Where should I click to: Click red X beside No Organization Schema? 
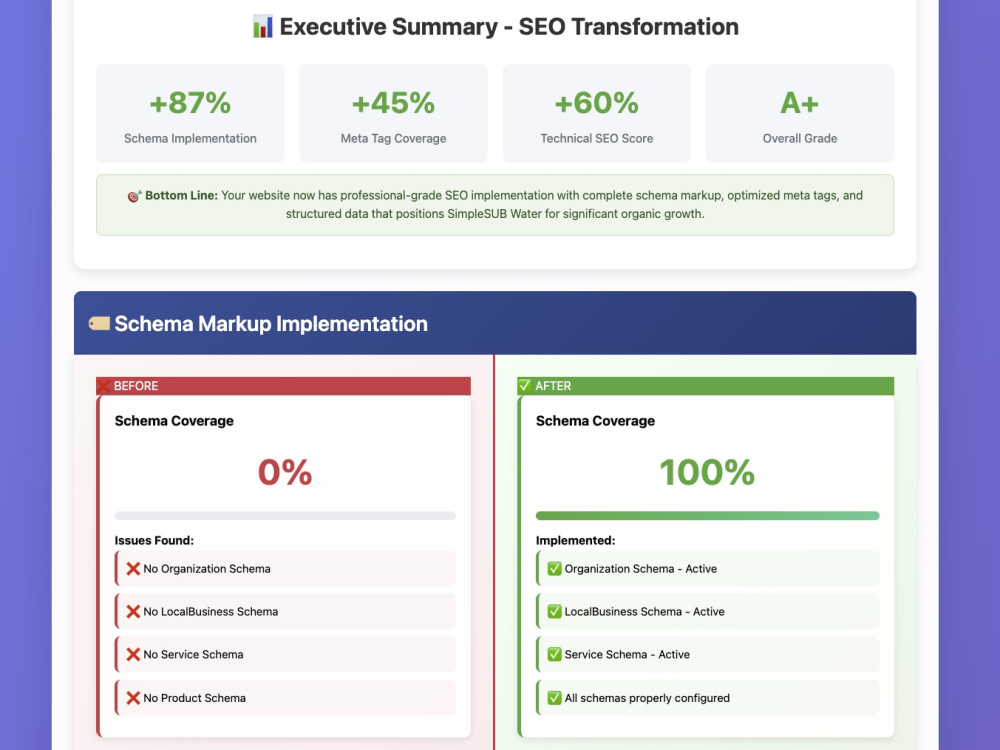tap(133, 569)
